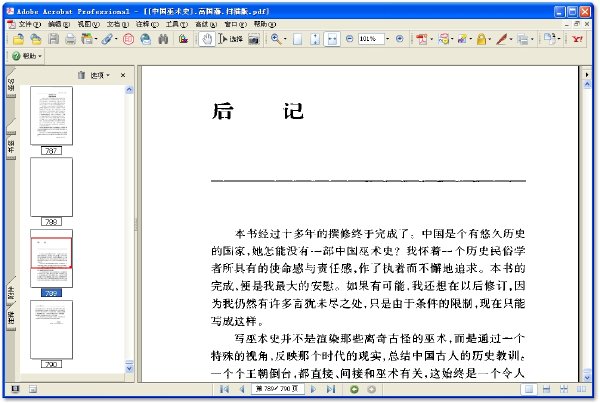Click the colorful print production icon
The height and width of the screenshot is (404, 600).
coord(183,39)
